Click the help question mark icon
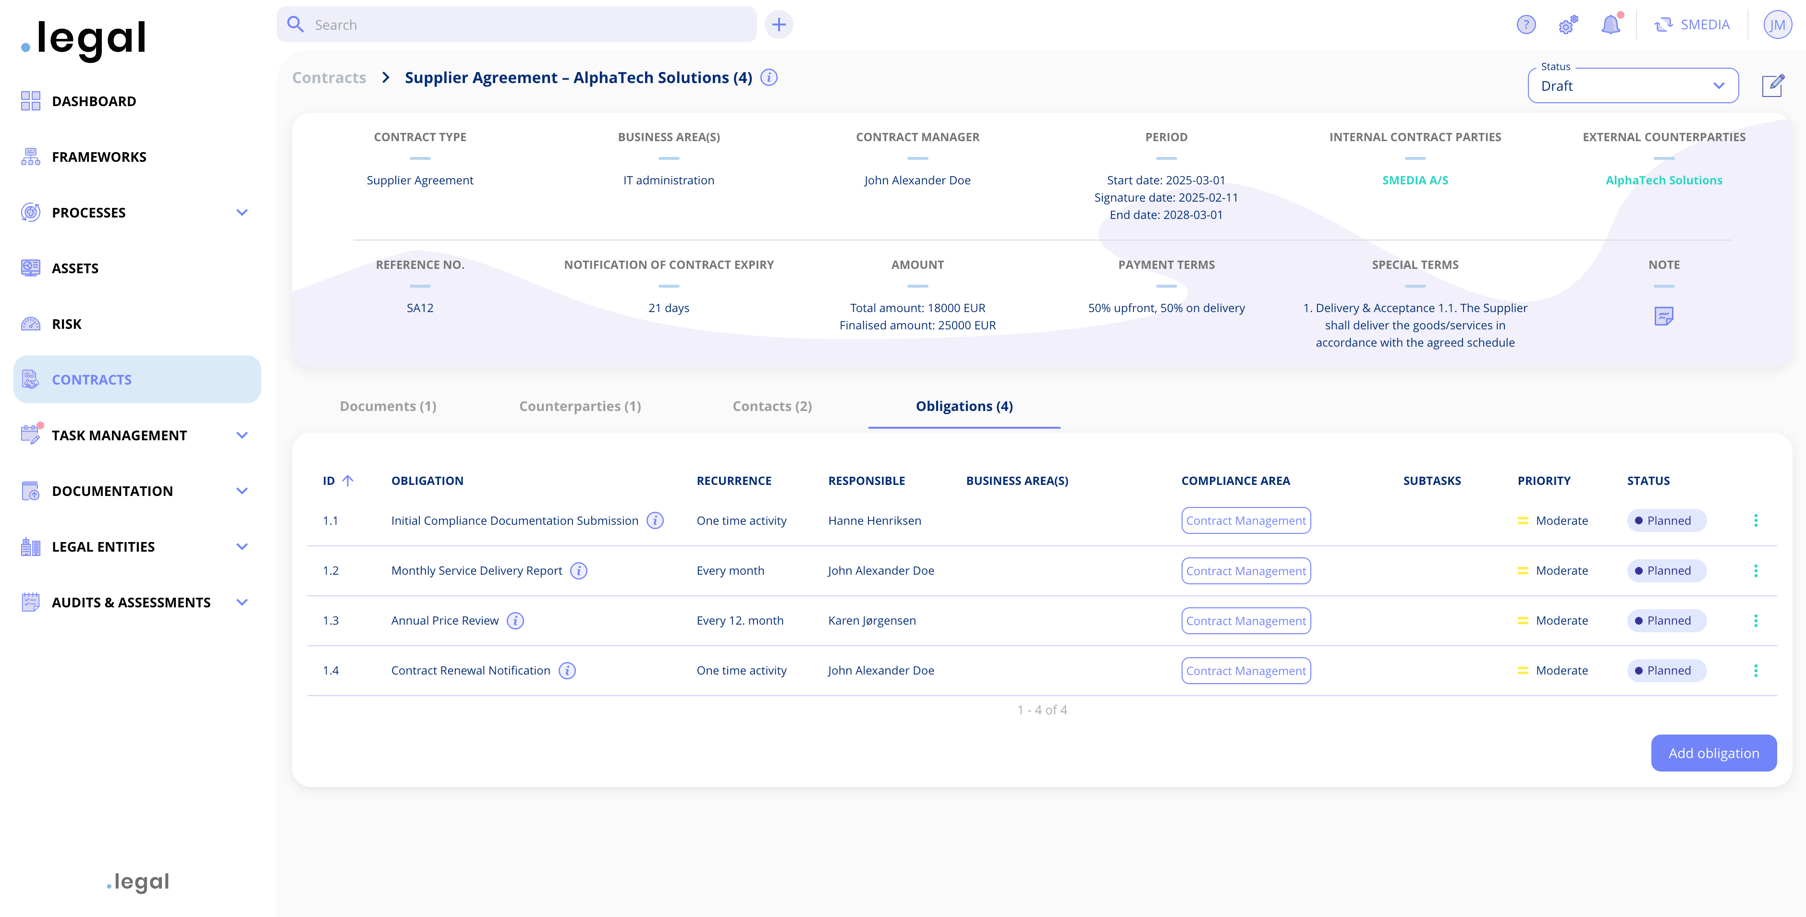This screenshot has width=1806, height=917. click(x=1526, y=25)
